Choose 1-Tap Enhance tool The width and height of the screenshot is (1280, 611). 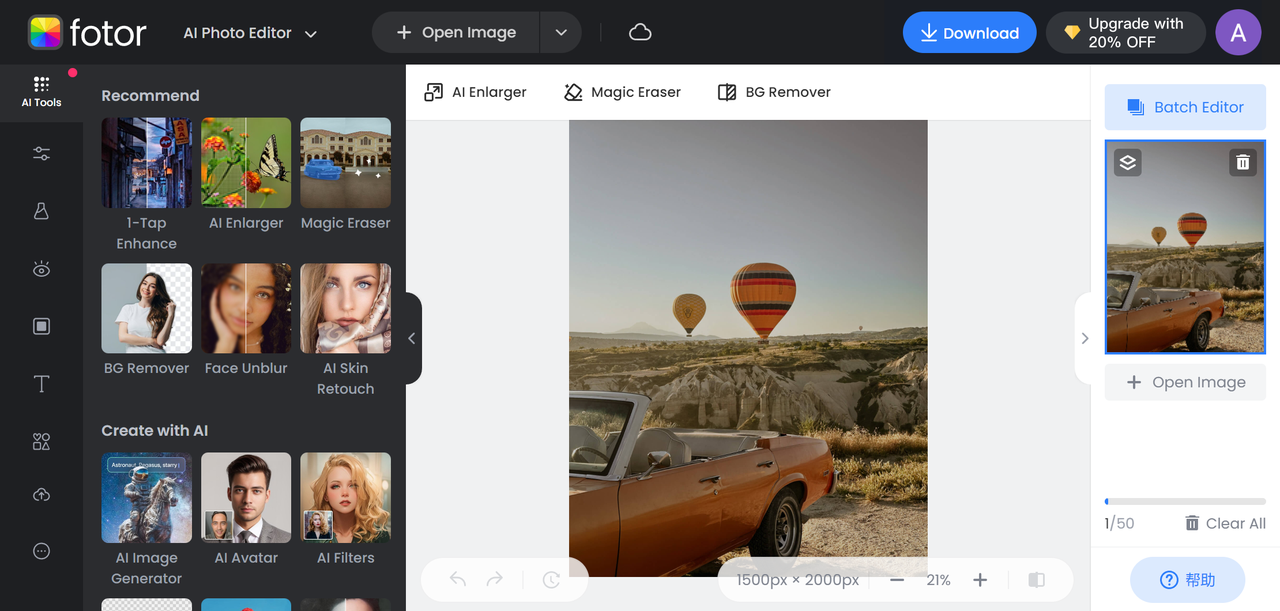pyautogui.click(x=146, y=185)
